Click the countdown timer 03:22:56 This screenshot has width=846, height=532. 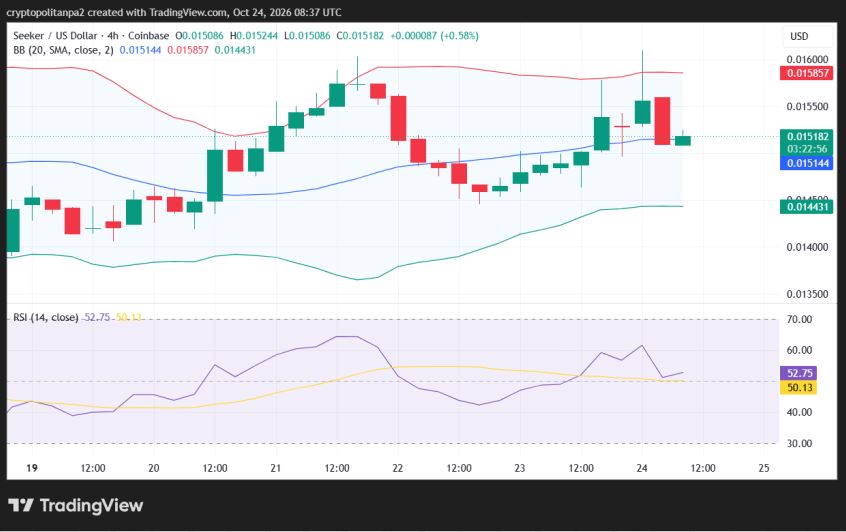click(807, 149)
